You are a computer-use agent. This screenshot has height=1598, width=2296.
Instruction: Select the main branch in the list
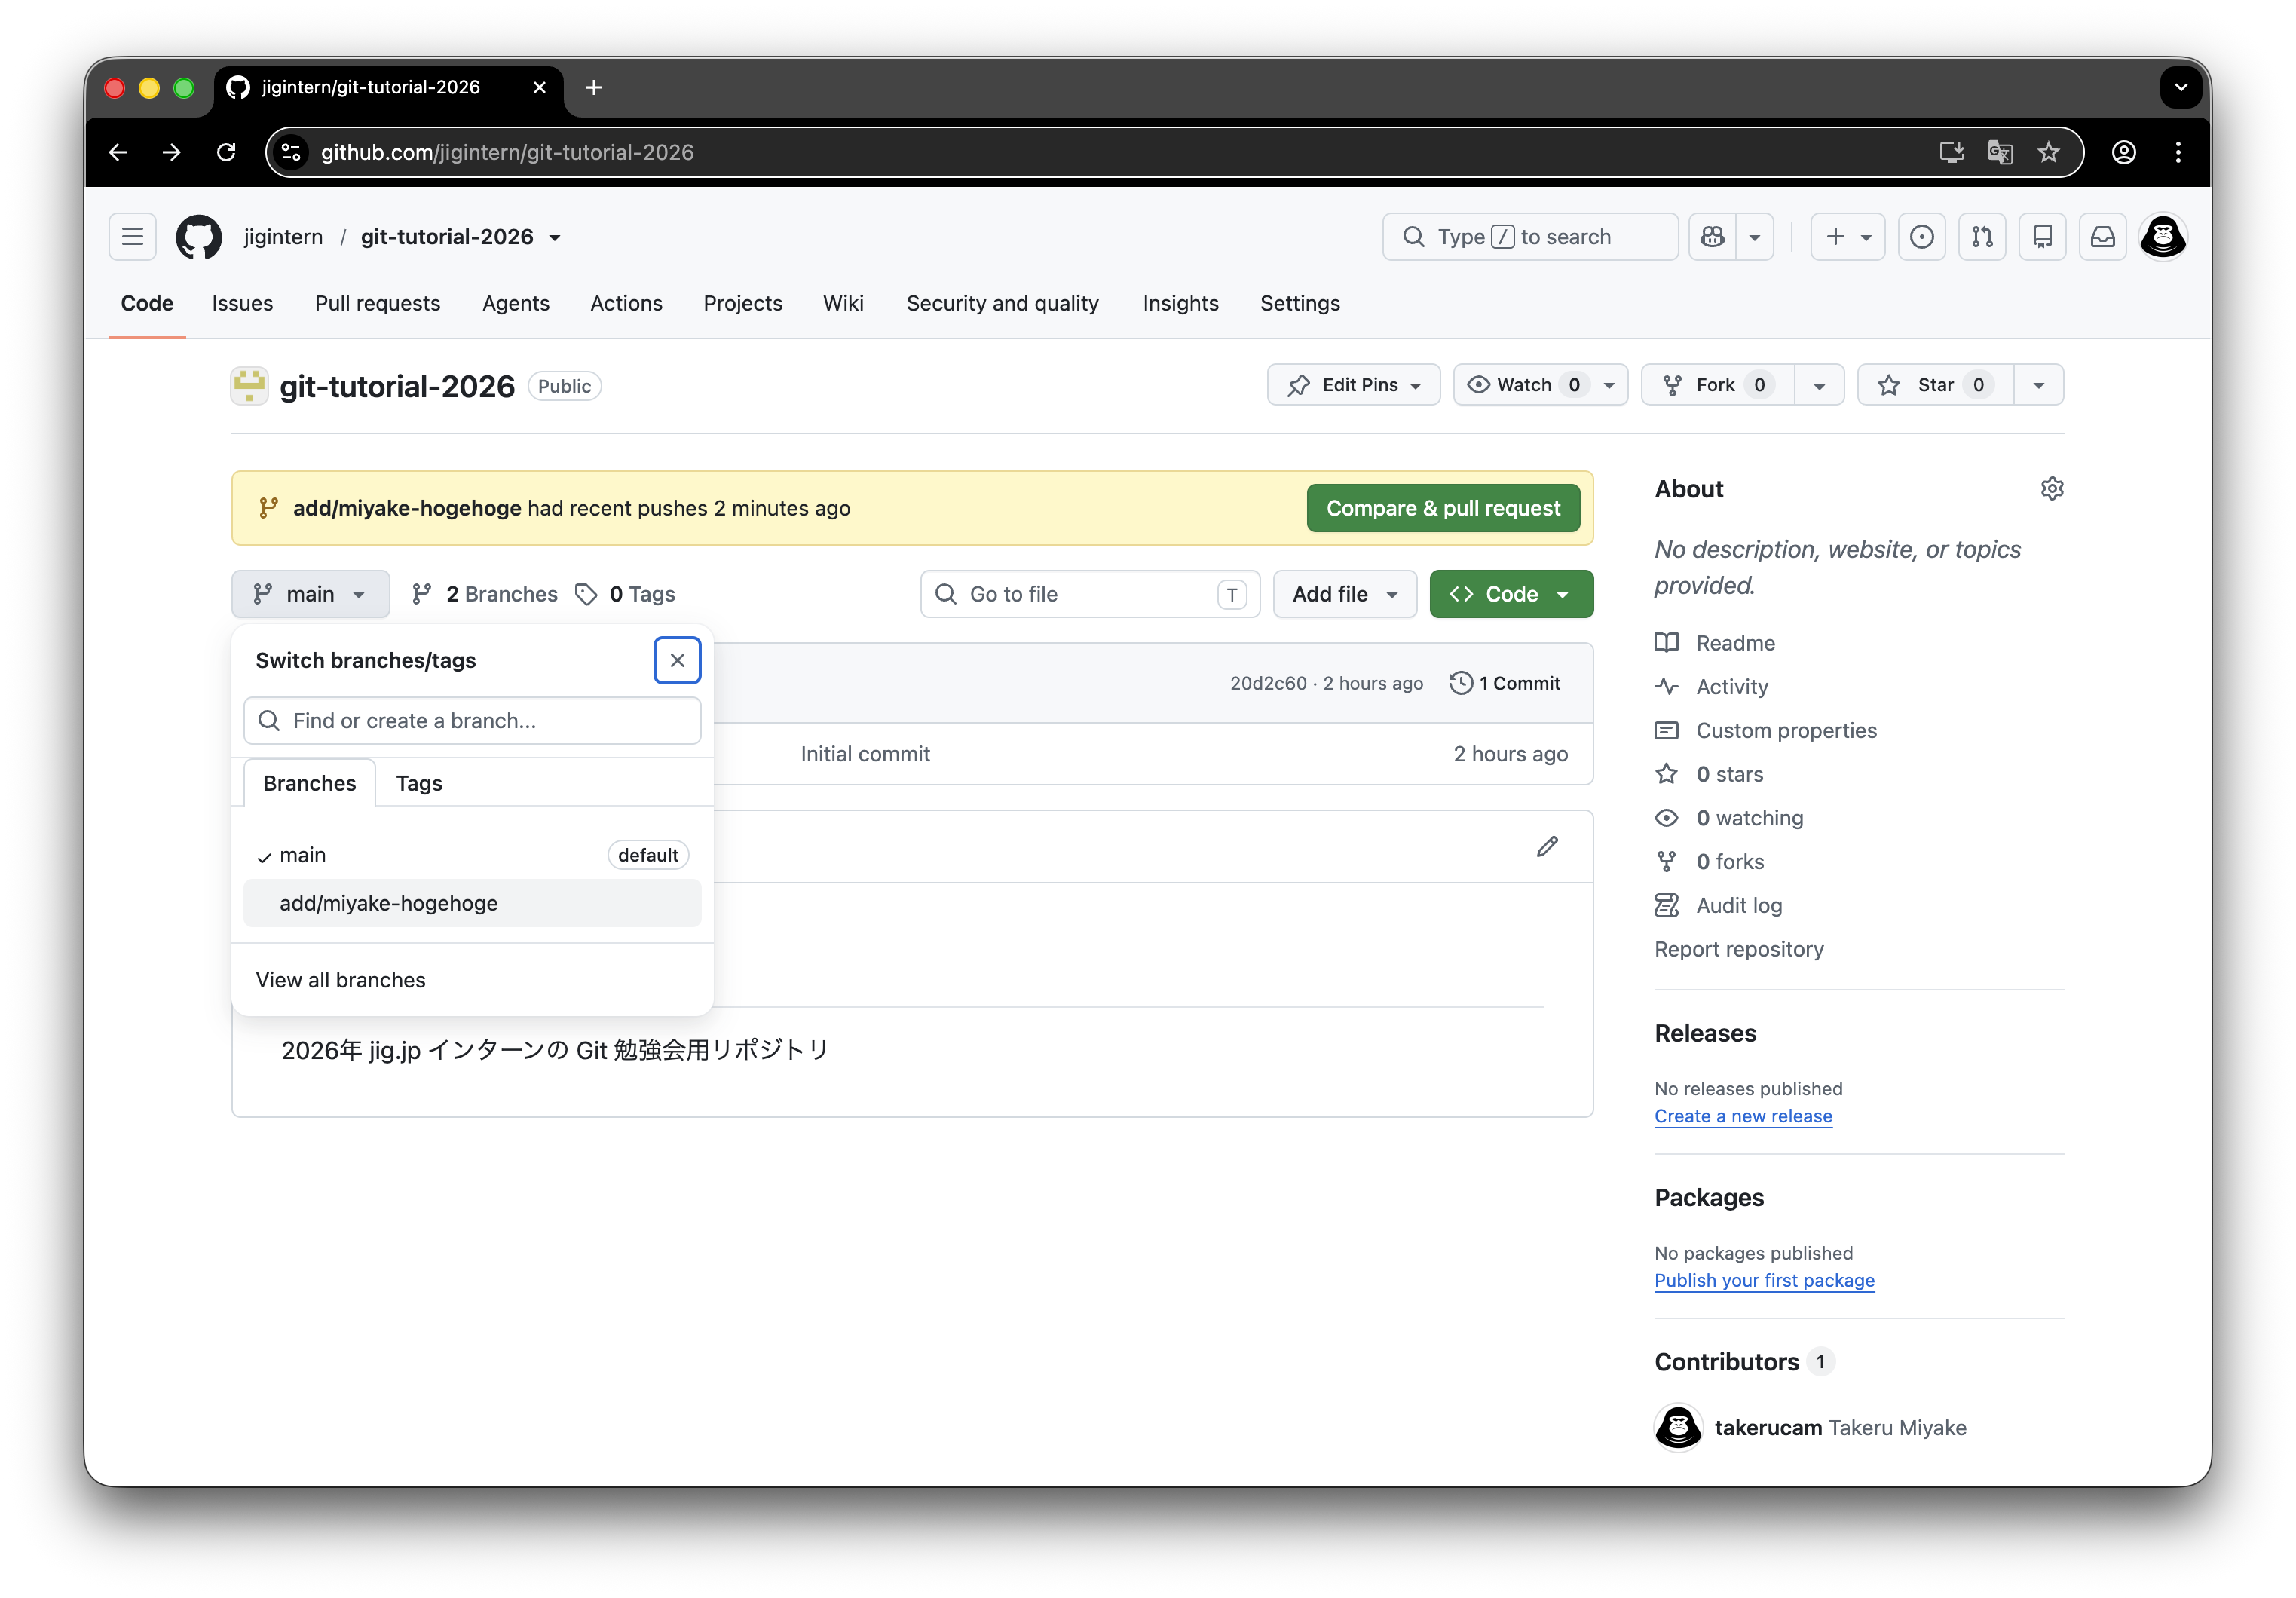point(472,856)
